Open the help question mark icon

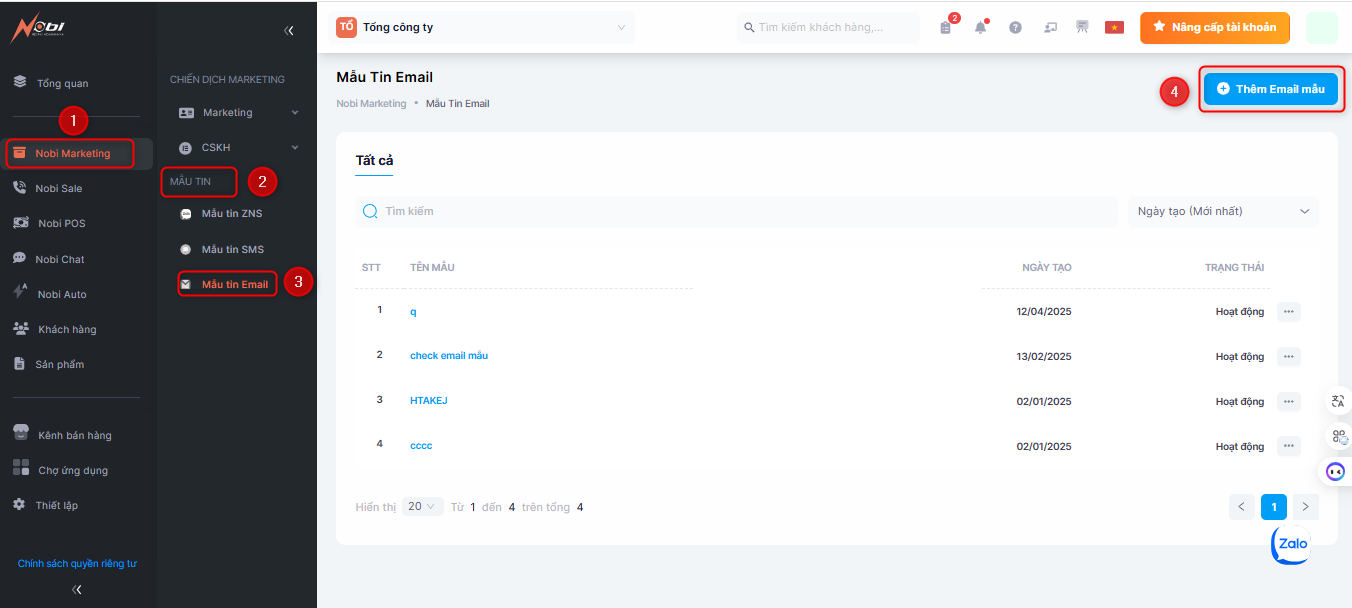1015,28
